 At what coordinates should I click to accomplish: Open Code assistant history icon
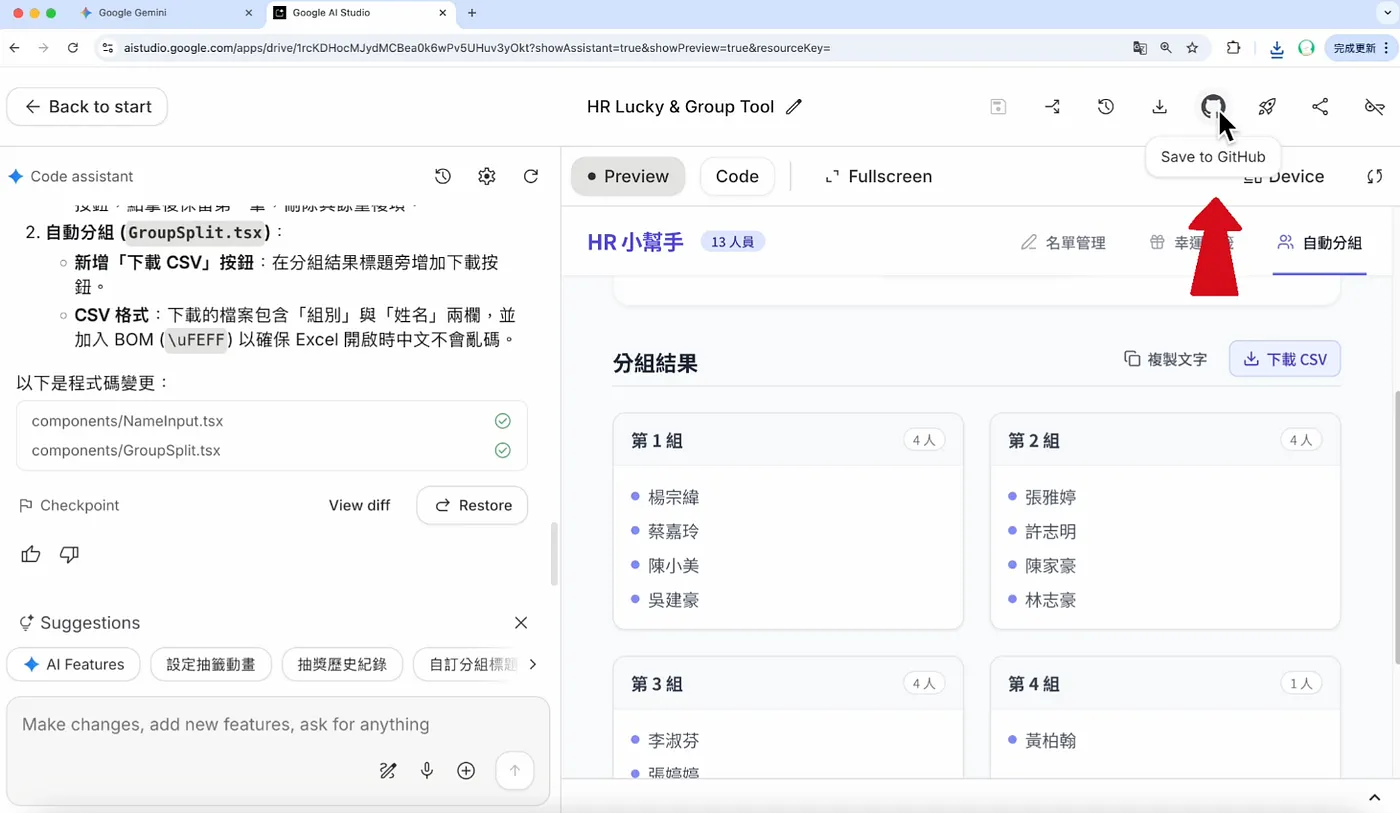coord(443,176)
